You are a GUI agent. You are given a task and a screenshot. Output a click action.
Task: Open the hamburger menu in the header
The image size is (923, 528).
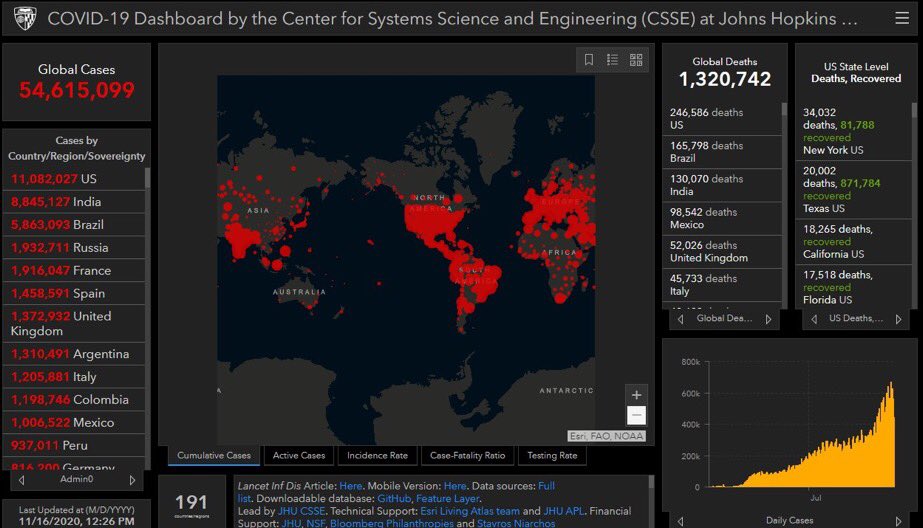coord(901,18)
